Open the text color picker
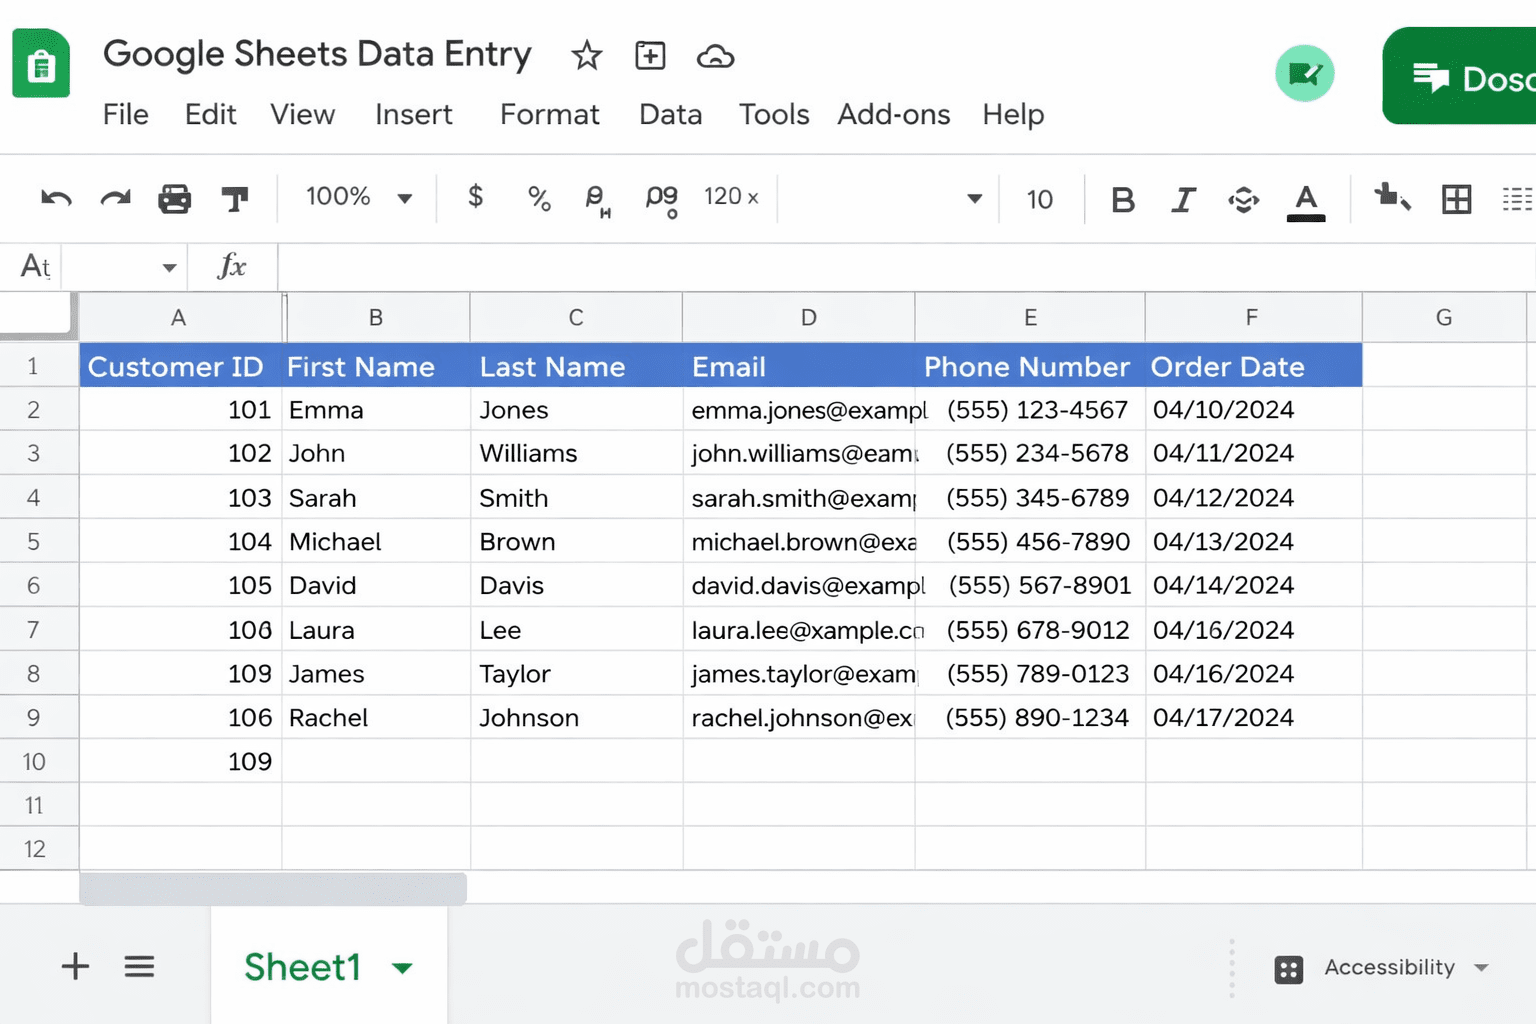 [x=1306, y=201]
